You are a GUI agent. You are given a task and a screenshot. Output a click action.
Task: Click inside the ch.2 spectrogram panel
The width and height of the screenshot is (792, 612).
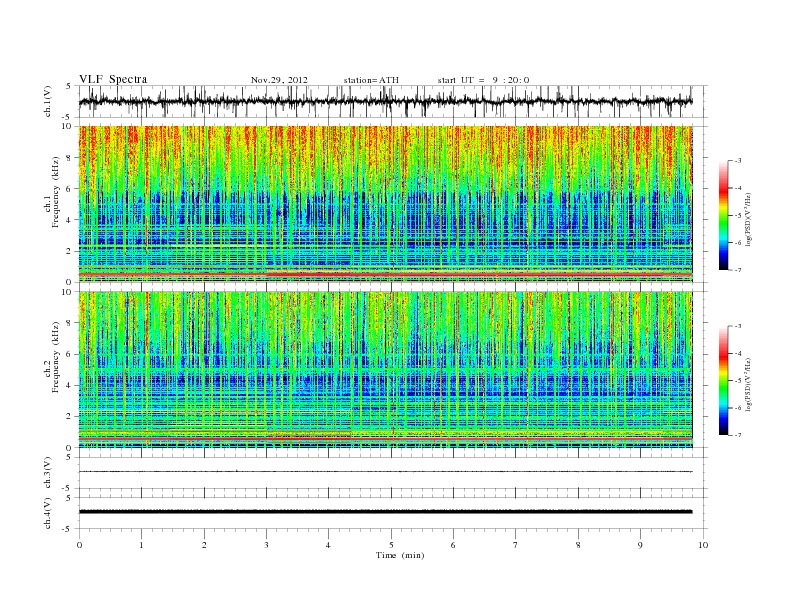pos(385,369)
